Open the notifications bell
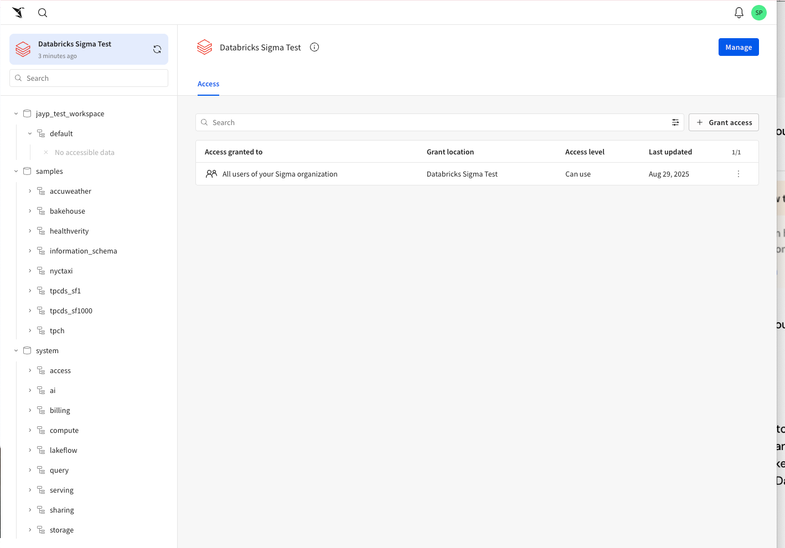This screenshot has height=548, width=785. point(739,13)
